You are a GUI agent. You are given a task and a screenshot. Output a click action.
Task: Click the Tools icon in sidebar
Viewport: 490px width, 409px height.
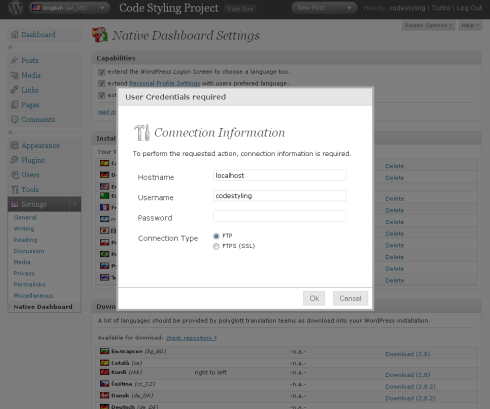(x=14, y=189)
